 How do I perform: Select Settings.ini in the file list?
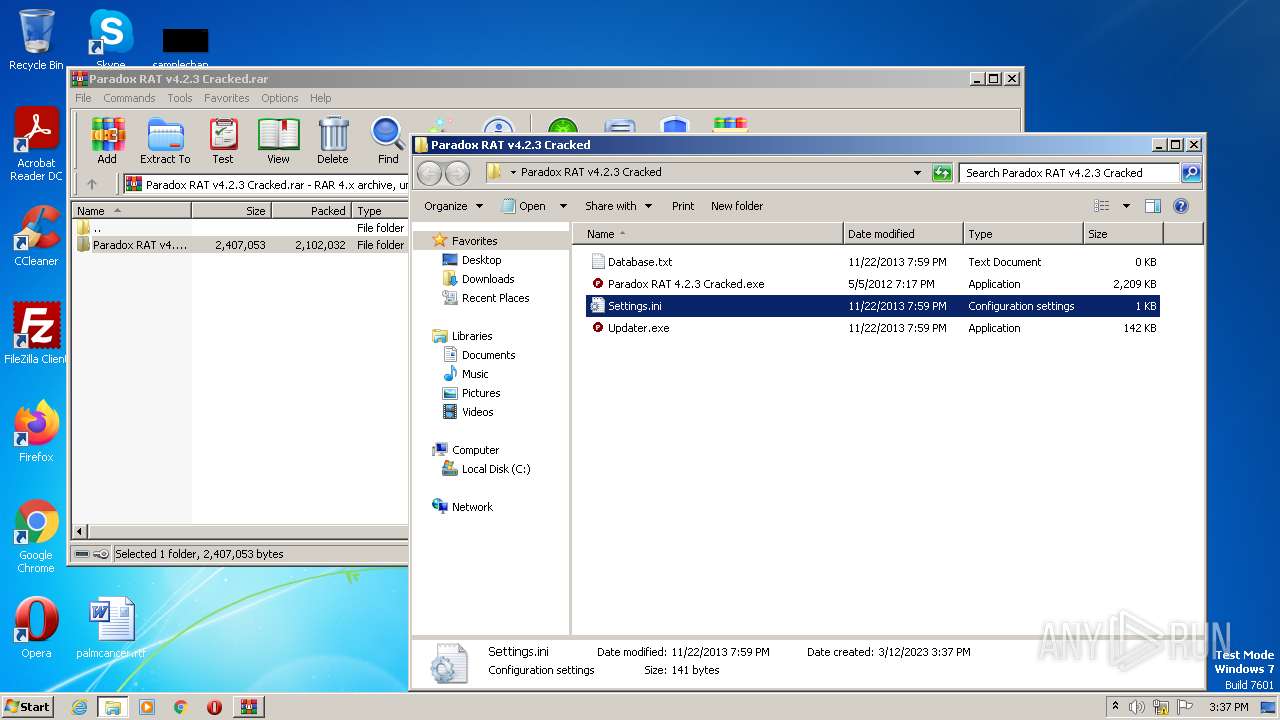pos(873,306)
